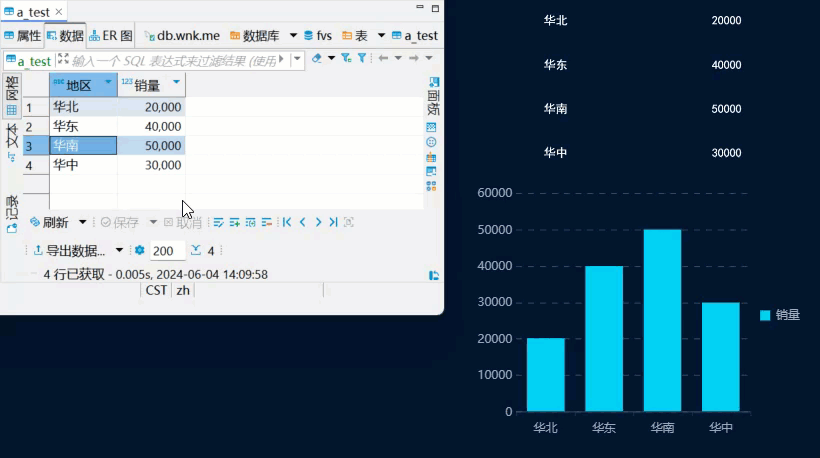The height and width of the screenshot is (458, 820).
Task: Click the record mode icon at left bottom
Action: pyautogui.click(x=12, y=228)
